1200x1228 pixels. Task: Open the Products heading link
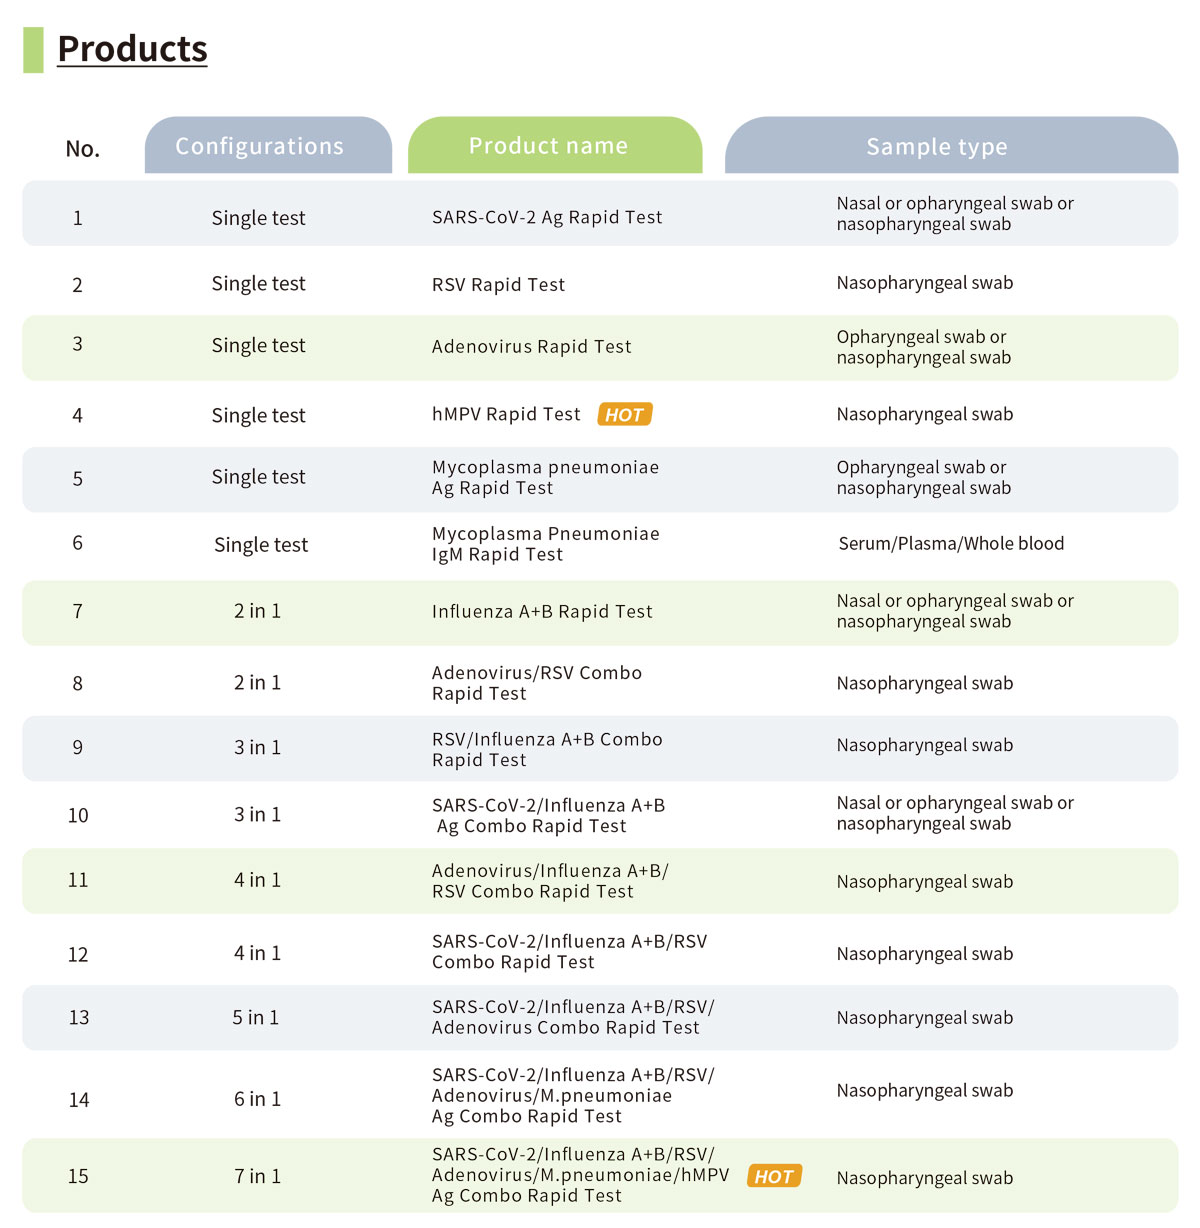pyautogui.click(x=132, y=49)
